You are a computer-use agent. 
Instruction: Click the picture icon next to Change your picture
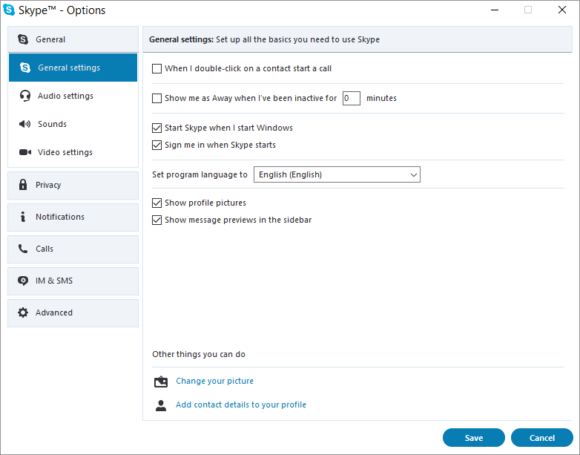point(161,381)
